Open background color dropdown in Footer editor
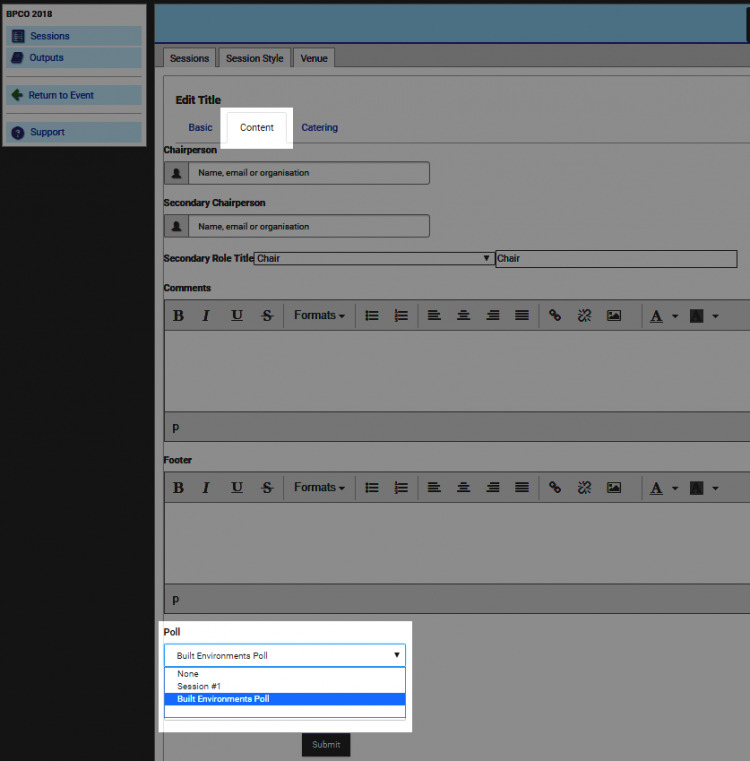This screenshot has width=750, height=761. pos(715,488)
